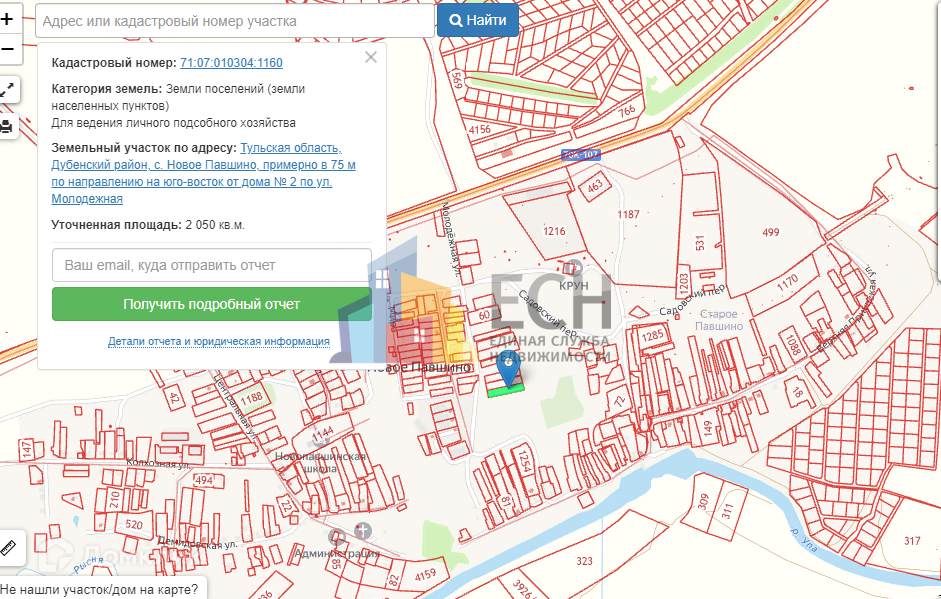Click the Администрация map marker icon
Image resolution: width=941 pixels, height=599 pixels.
[x=337, y=537]
